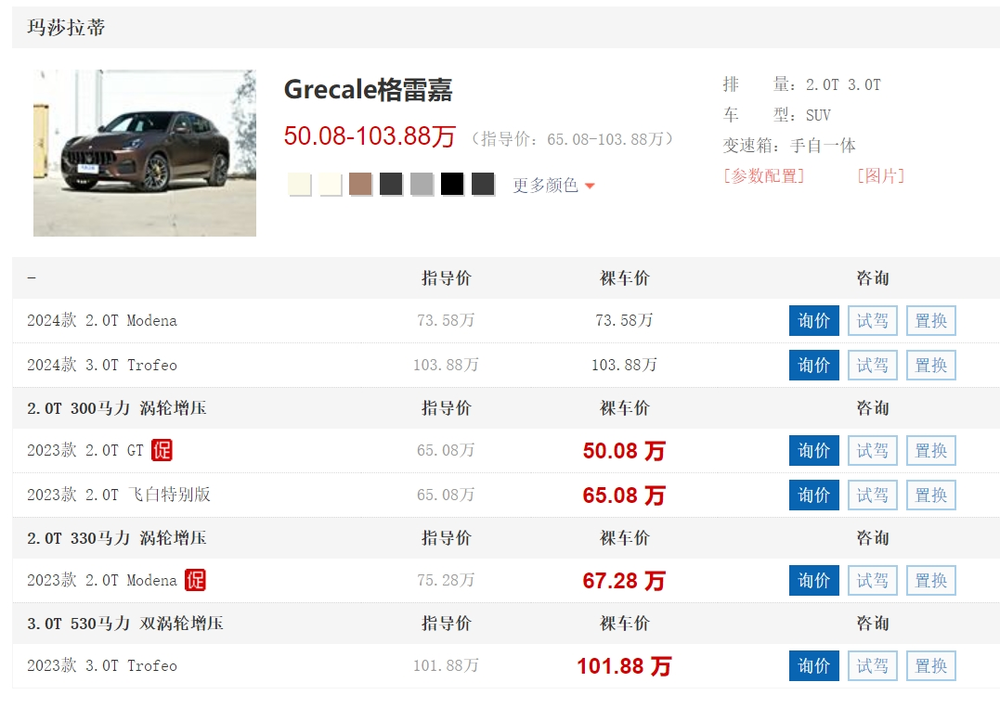Image resolution: width=1000 pixels, height=708 pixels.
Task: Click the 3.0T 530马力 双涡轮增压 group header
Action: click(125, 624)
